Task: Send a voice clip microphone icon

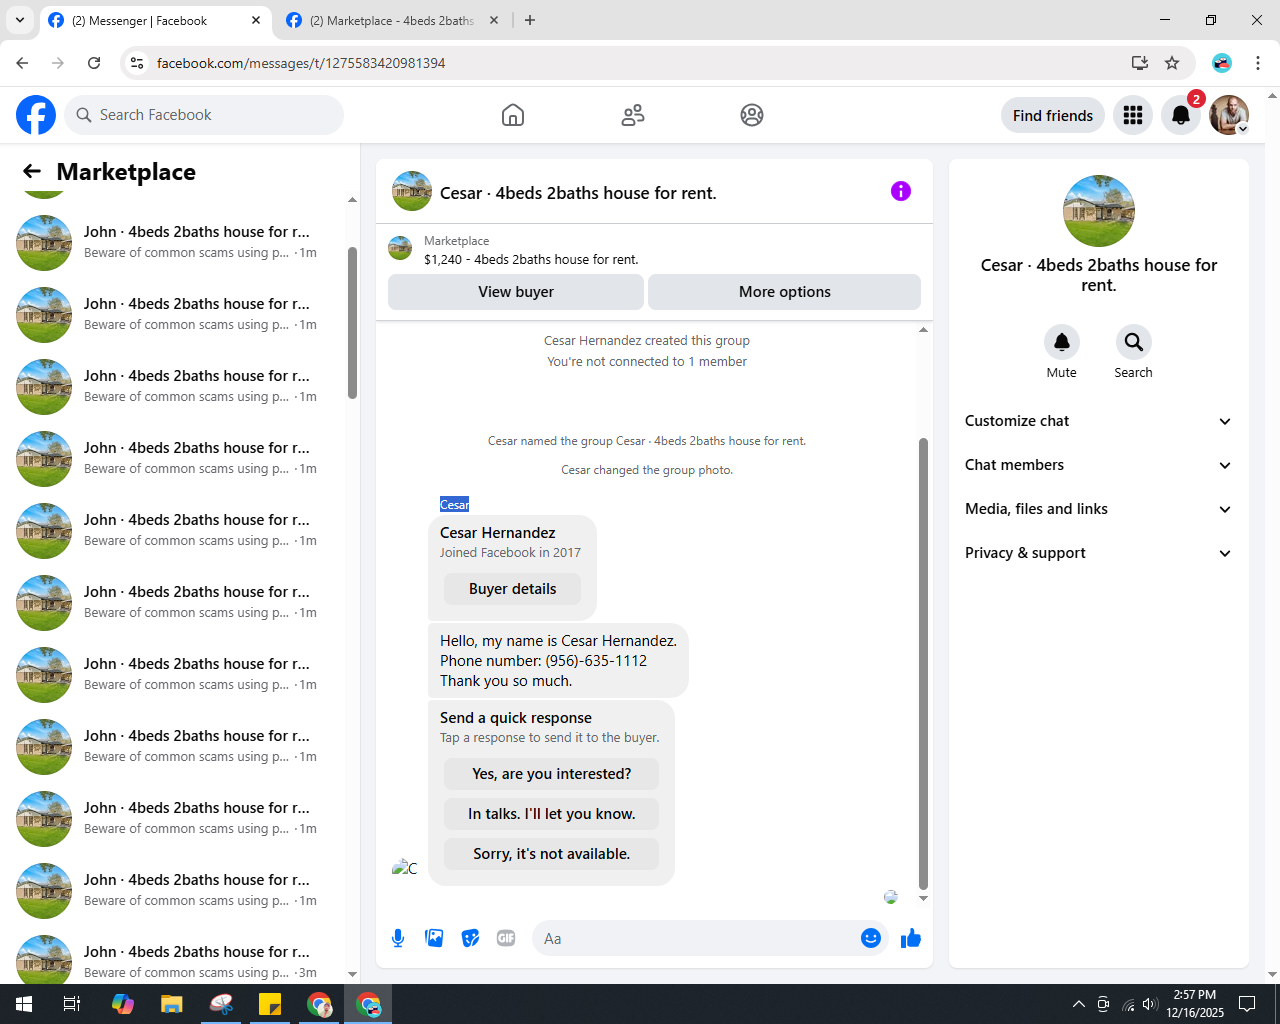Action: point(398,938)
